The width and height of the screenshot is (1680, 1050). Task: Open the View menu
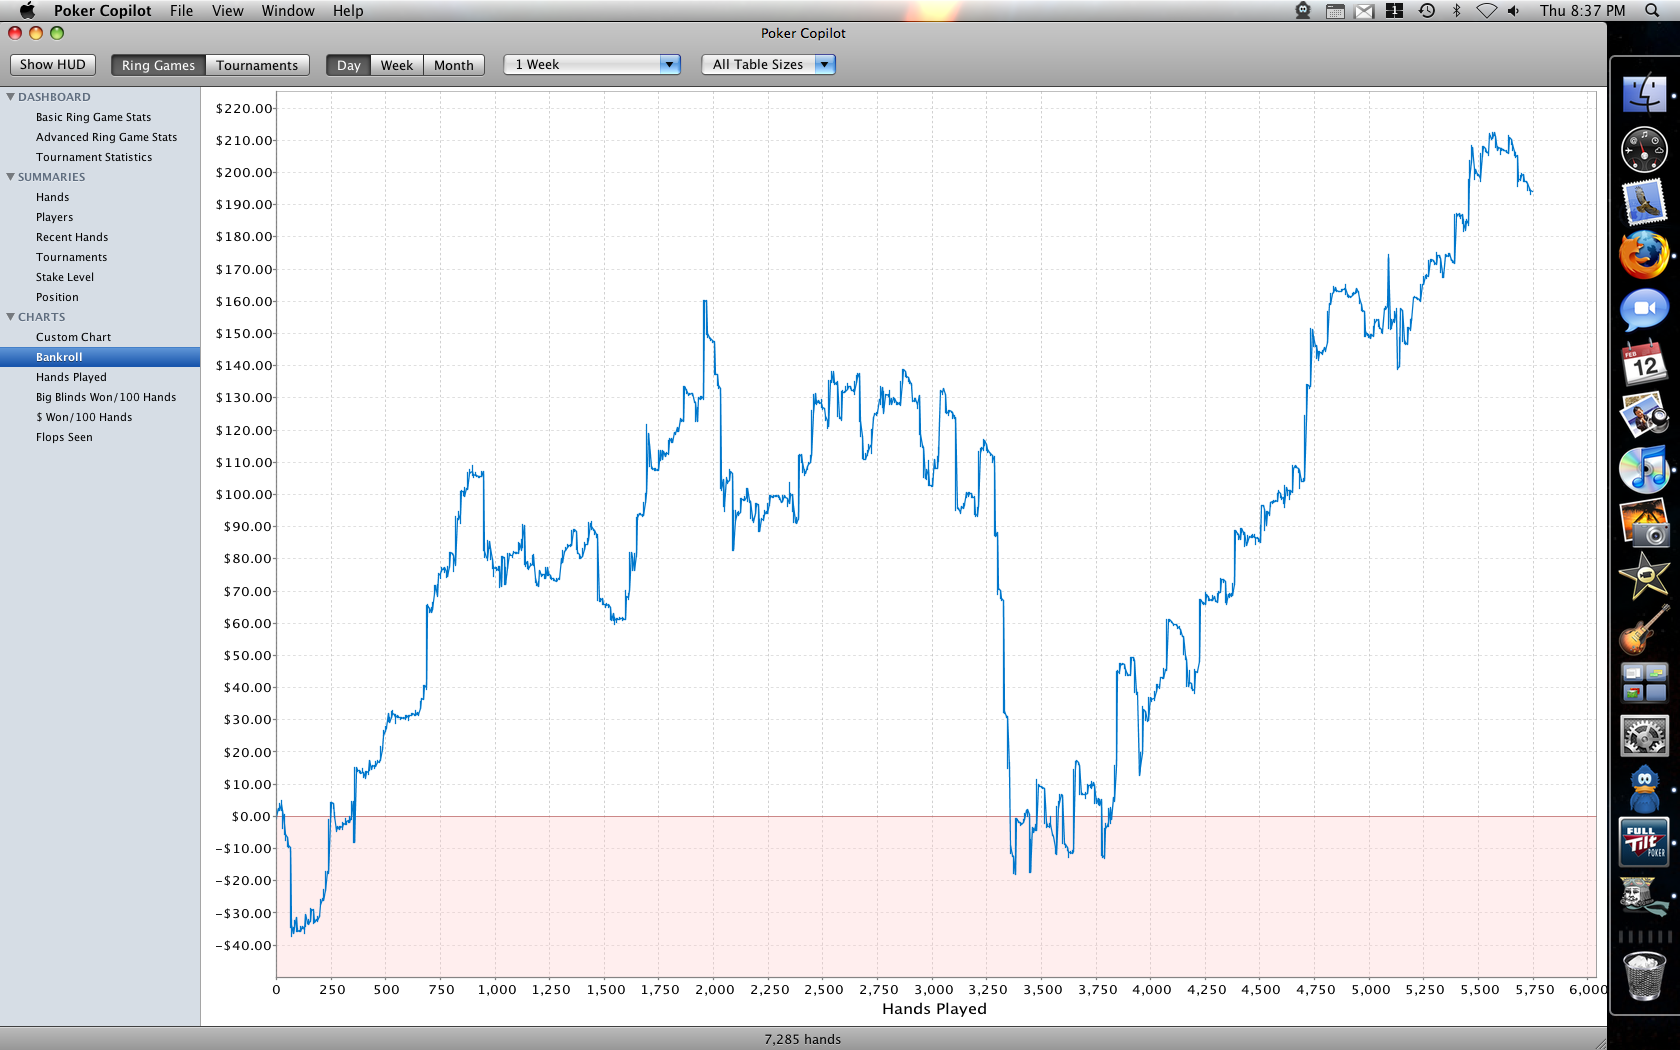click(x=228, y=10)
